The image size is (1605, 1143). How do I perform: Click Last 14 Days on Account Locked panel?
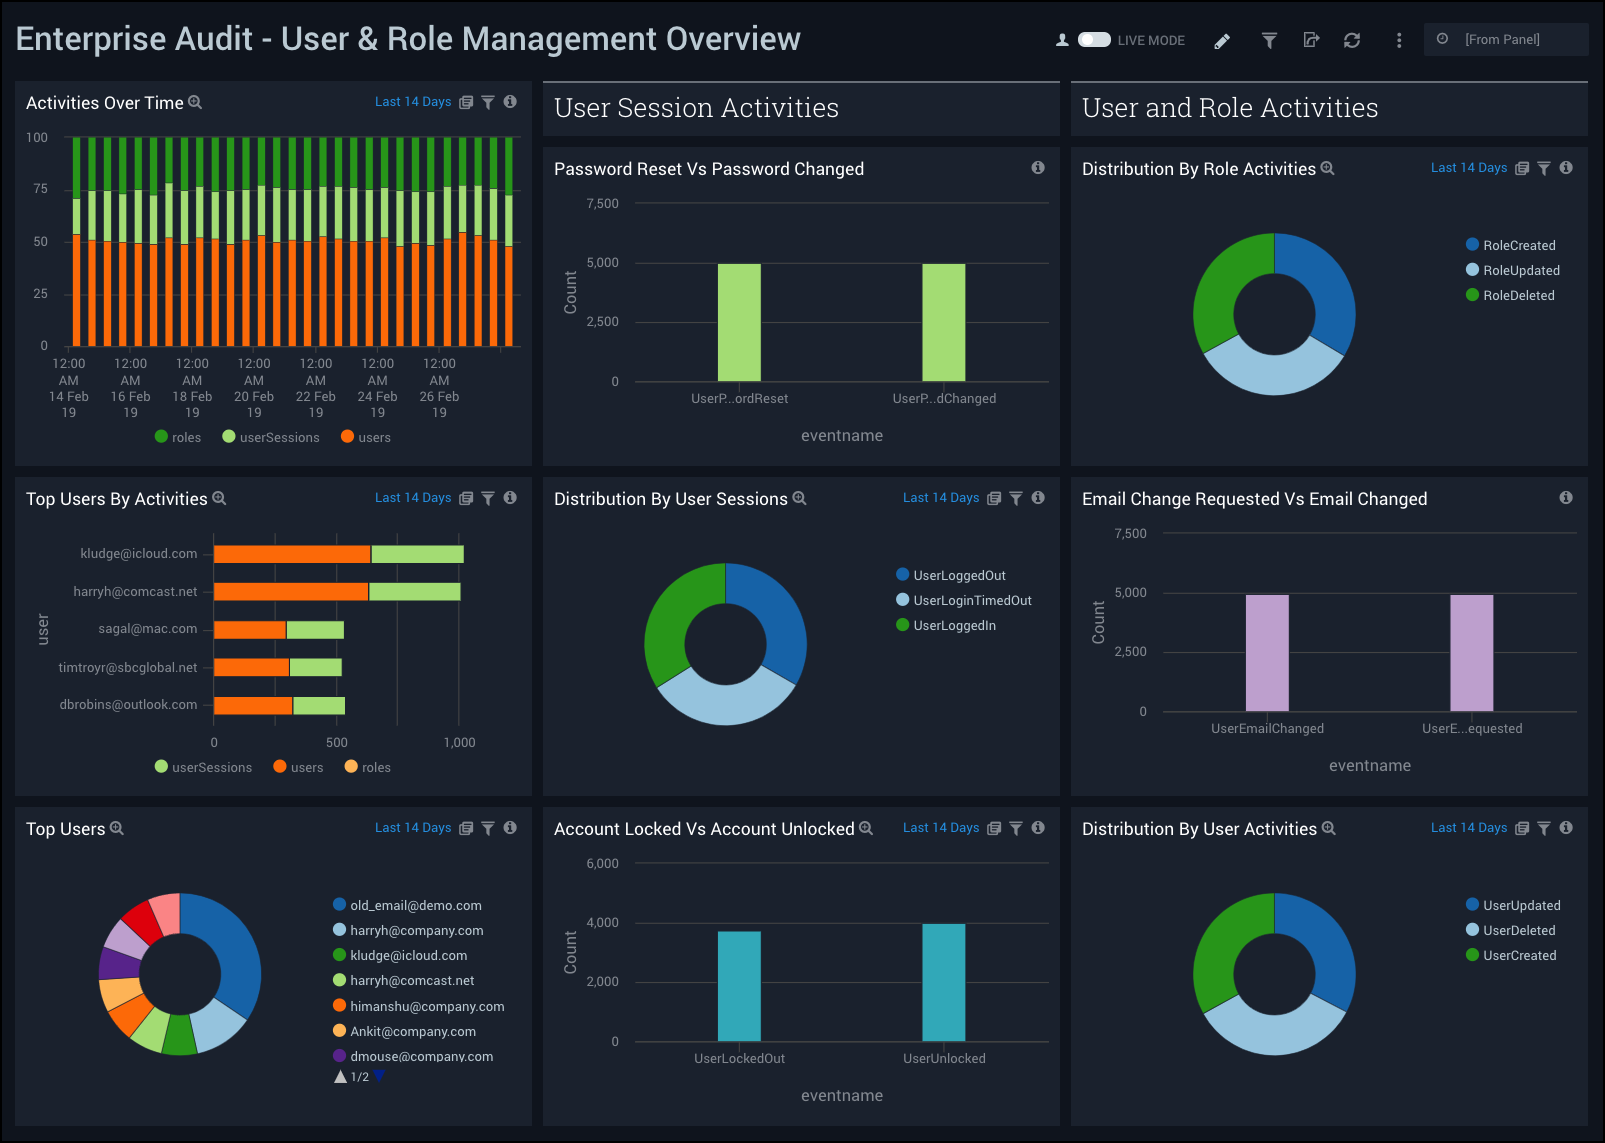coord(941,828)
